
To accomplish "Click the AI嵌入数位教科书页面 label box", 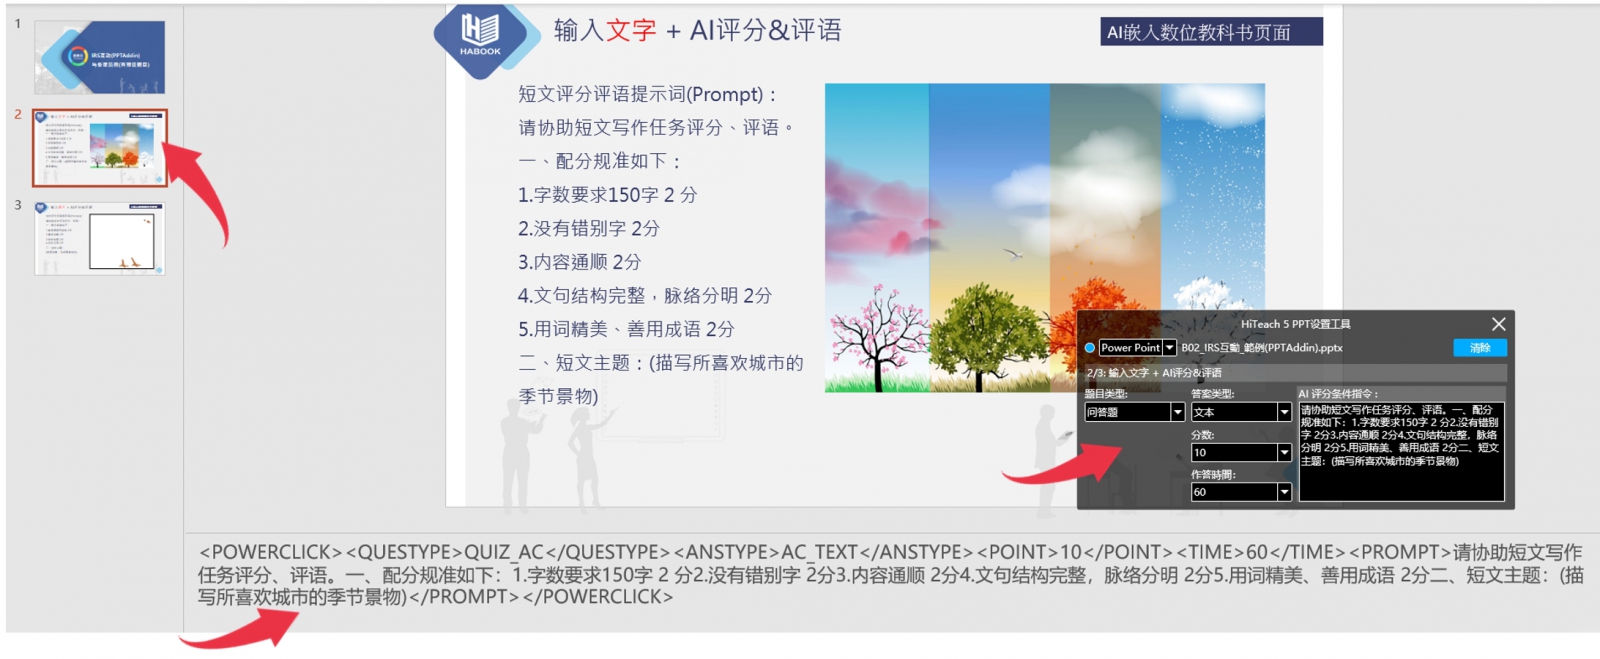I will [1211, 32].
